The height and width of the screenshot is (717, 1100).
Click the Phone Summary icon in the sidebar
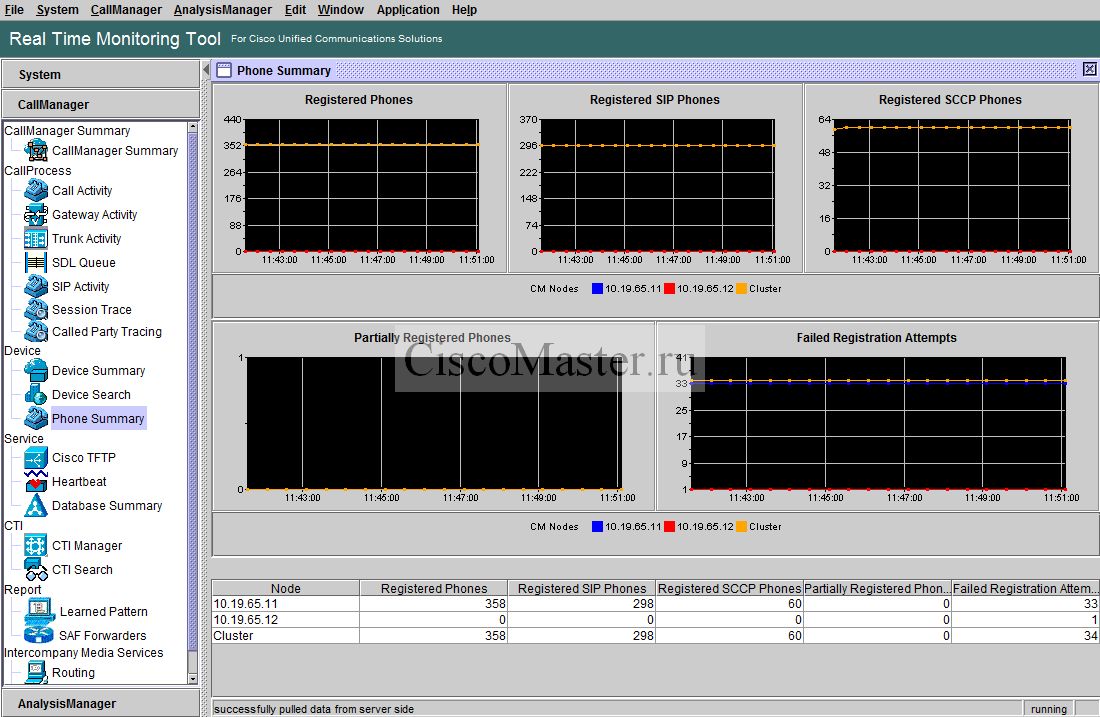pyautogui.click(x=36, y=418)
